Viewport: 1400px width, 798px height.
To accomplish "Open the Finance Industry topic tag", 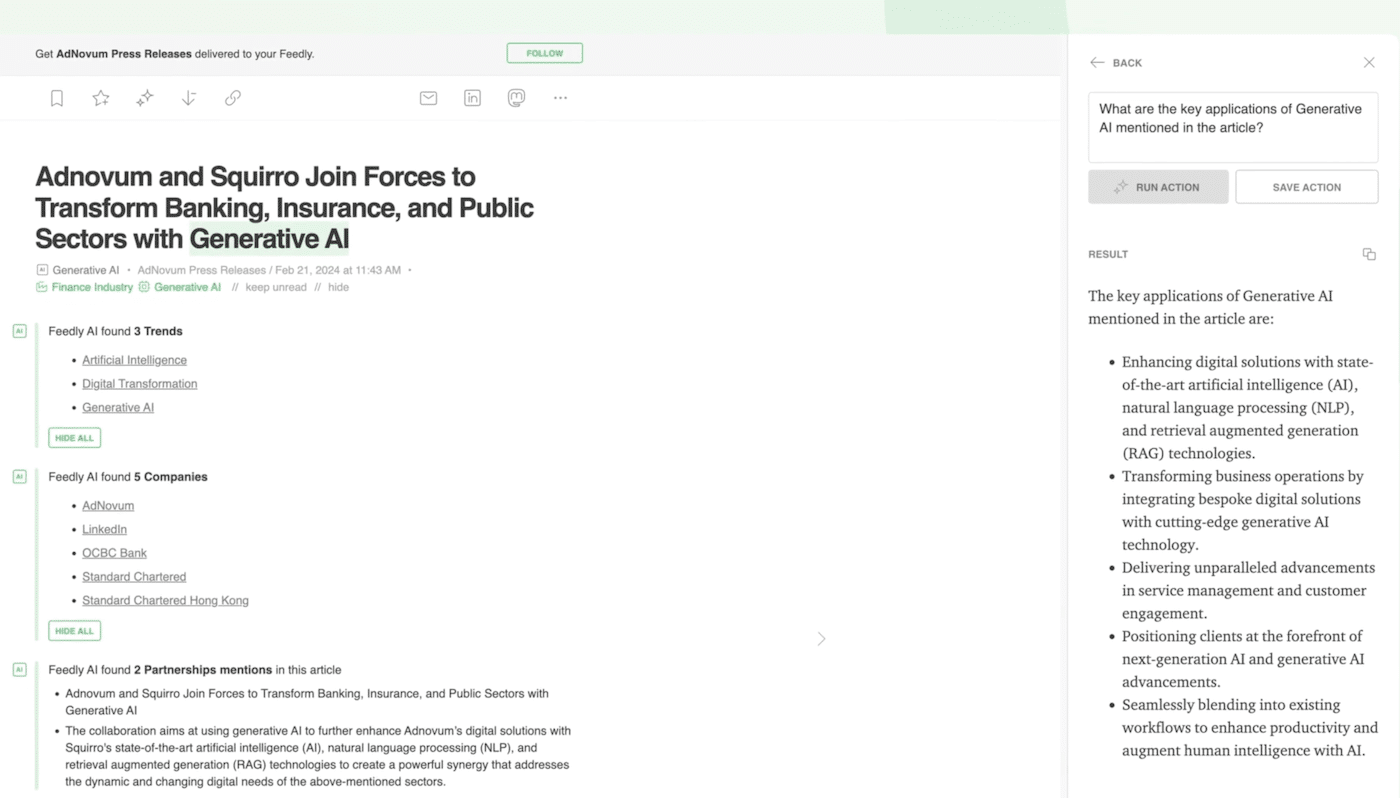I will point(92,287).
